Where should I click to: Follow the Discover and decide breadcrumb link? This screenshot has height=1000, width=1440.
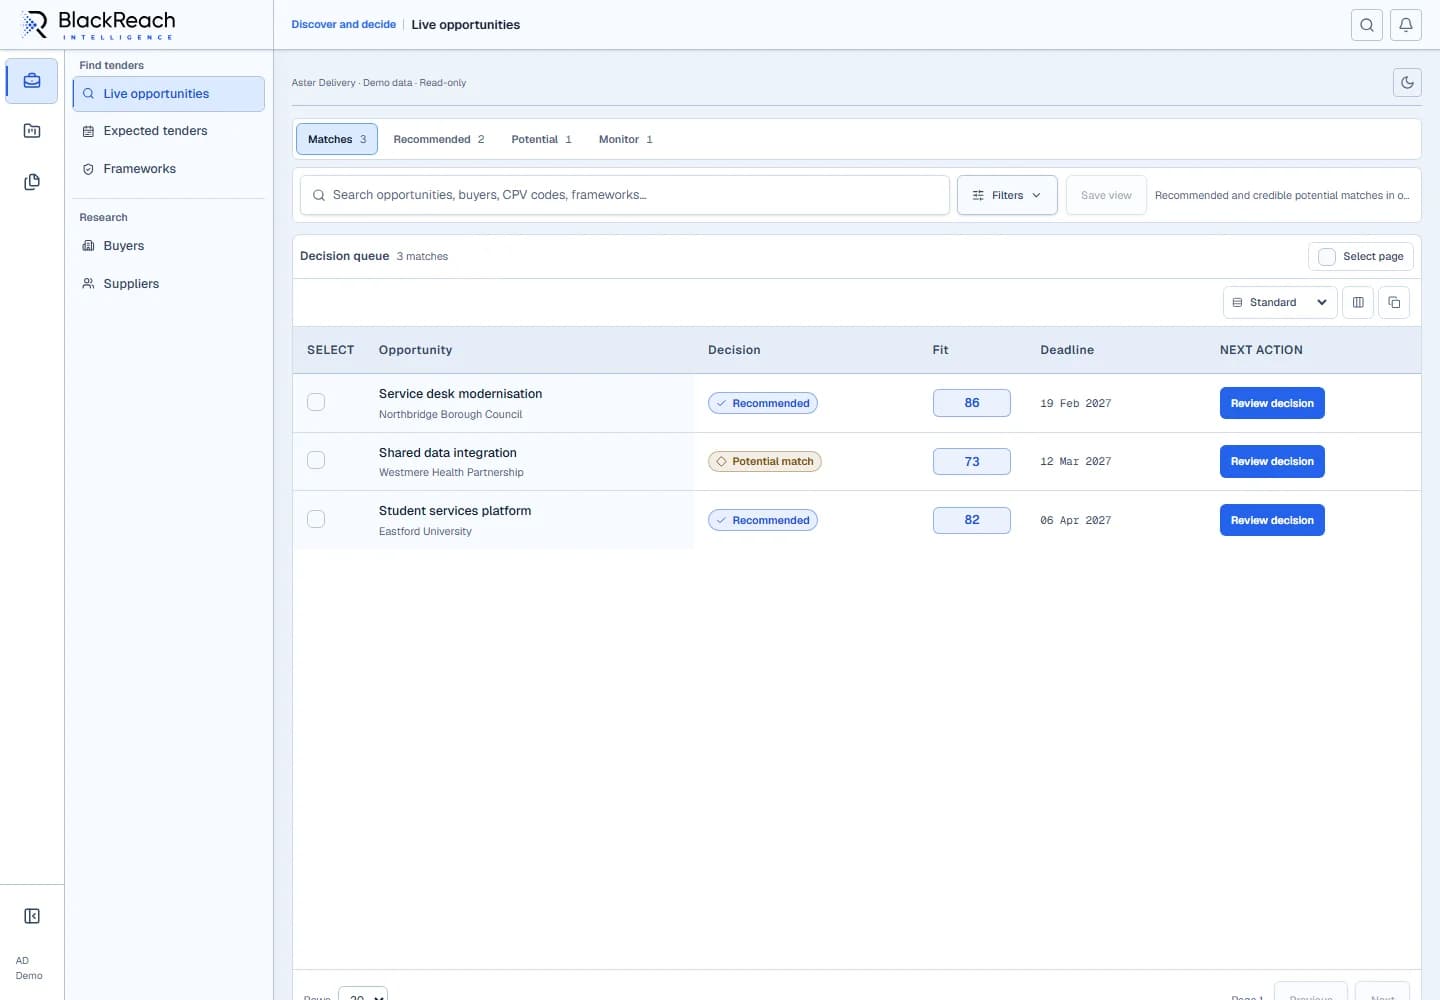point(344,25)
